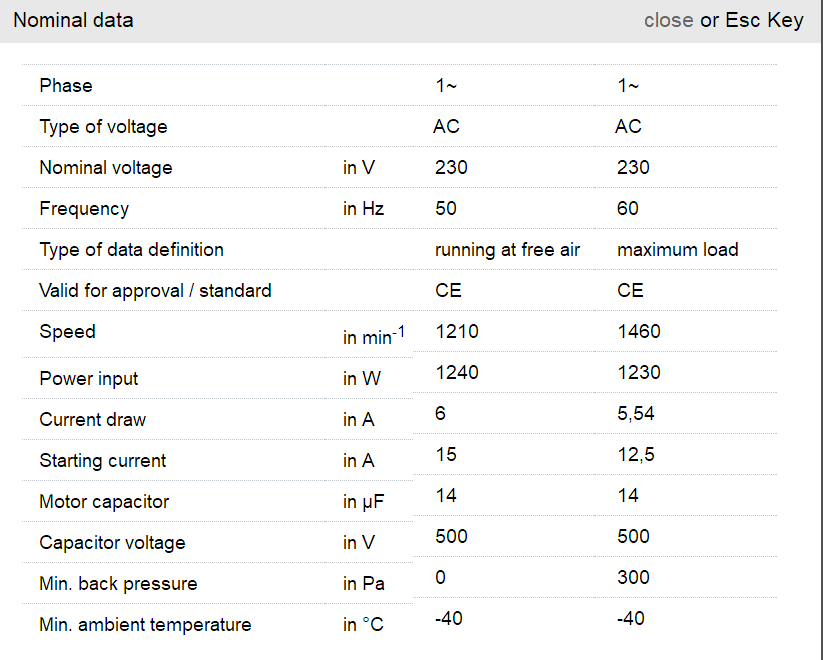This screenshot has height=660, width=823.
Task: Click the current draw value 5,54
Action: point(636,413)
